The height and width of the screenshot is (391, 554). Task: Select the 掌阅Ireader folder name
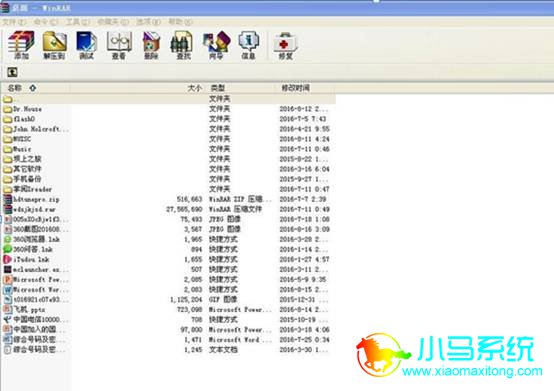pyautogui.click(x=33, y=189)
